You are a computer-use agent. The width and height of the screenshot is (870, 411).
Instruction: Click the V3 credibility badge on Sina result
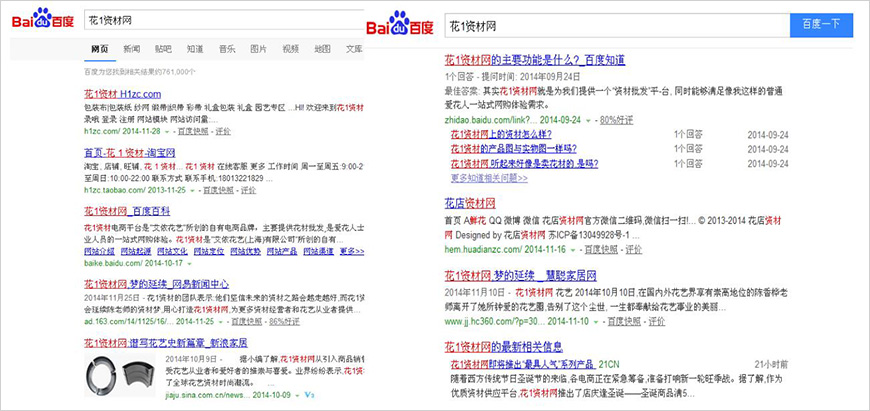pos(310,396)
